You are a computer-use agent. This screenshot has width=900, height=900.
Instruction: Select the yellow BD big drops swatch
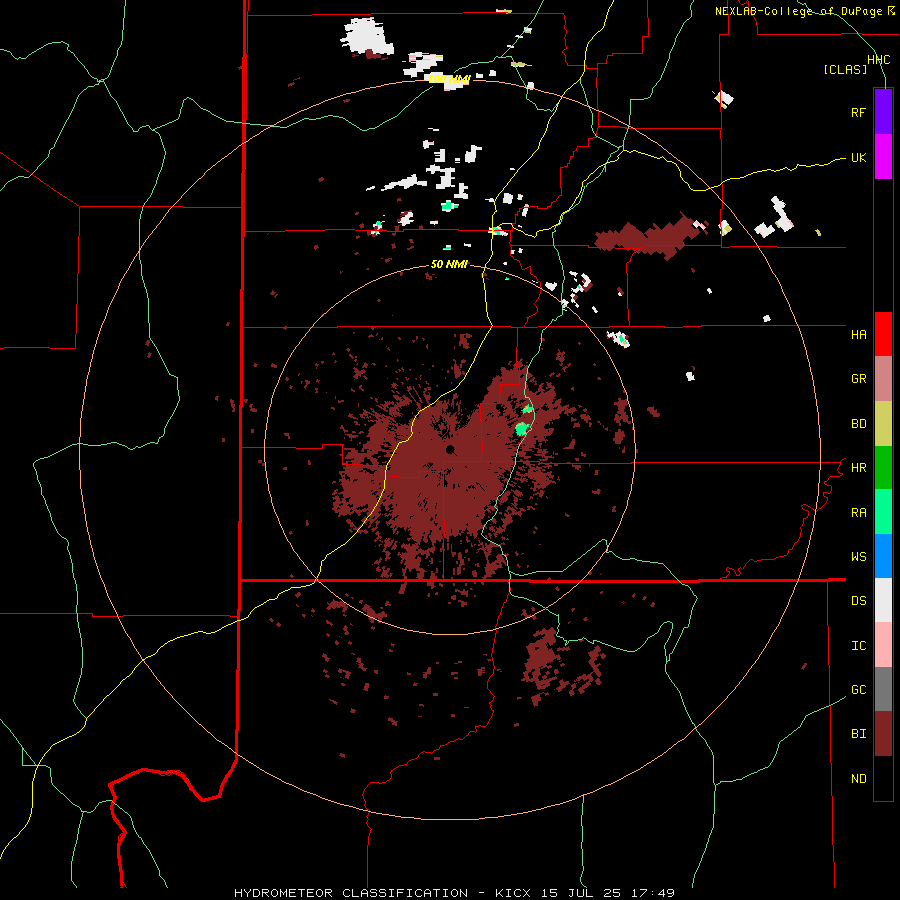pyautogui.click(x=883, y=424)
